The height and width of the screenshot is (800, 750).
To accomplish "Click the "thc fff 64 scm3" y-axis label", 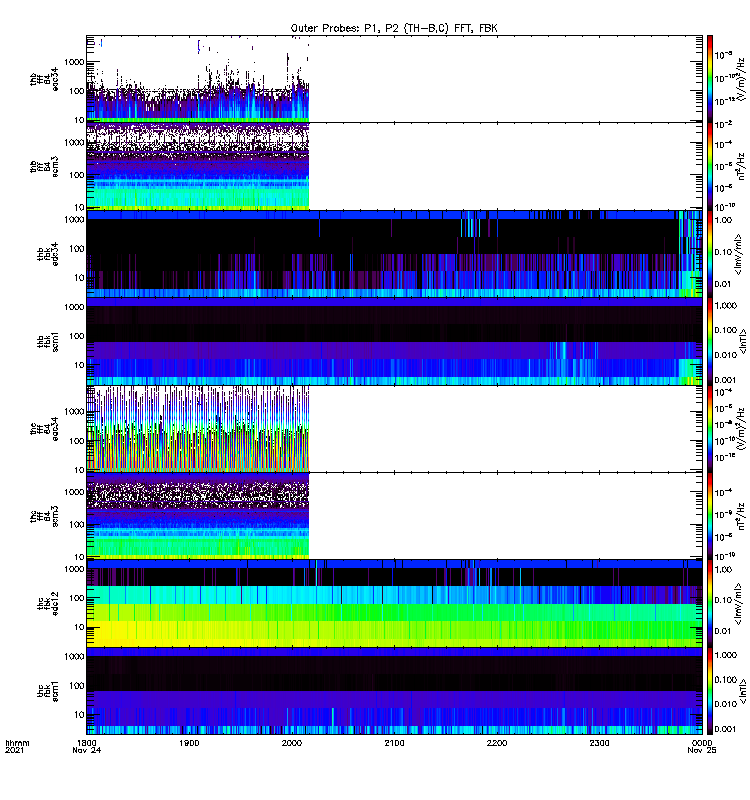I will [44, 516].
